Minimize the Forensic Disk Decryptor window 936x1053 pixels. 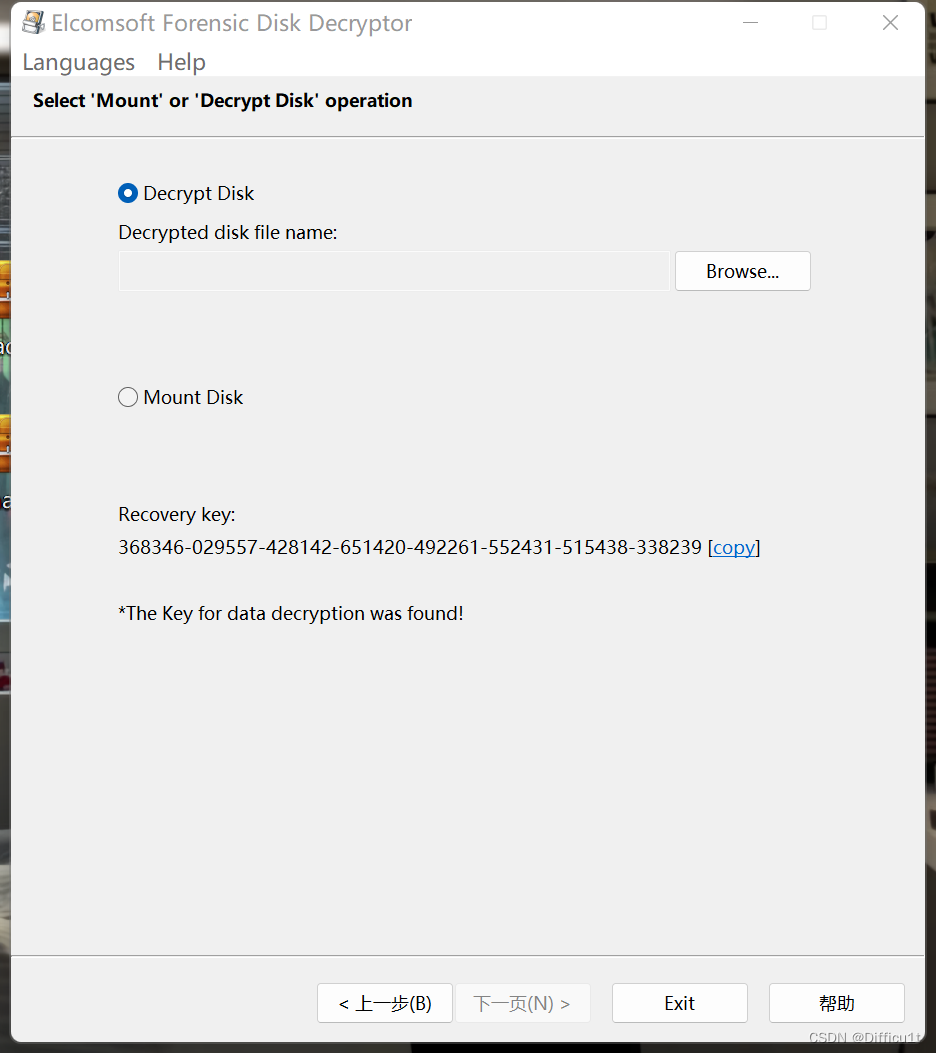pyautogui.click(x=751, y=23)
